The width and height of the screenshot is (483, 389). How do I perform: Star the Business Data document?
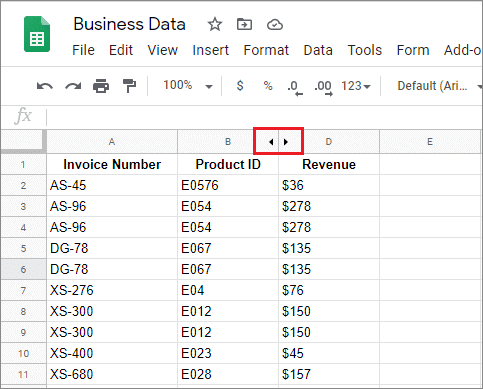[215, 25]
